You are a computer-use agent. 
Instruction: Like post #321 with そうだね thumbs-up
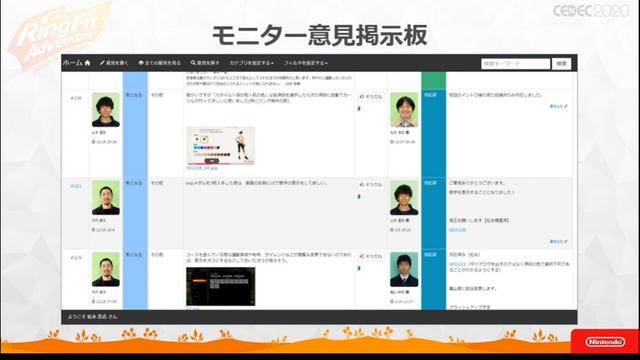coord(371,184)
